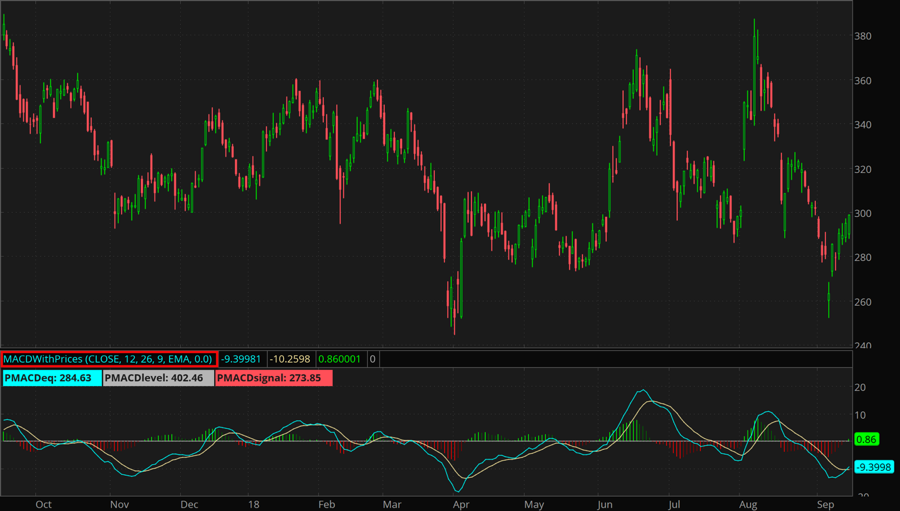This screenshot has width=900, height=511.
Task: Select the cyan PMACDeq: 284.63 label
Action: click(x=51, y=379)
